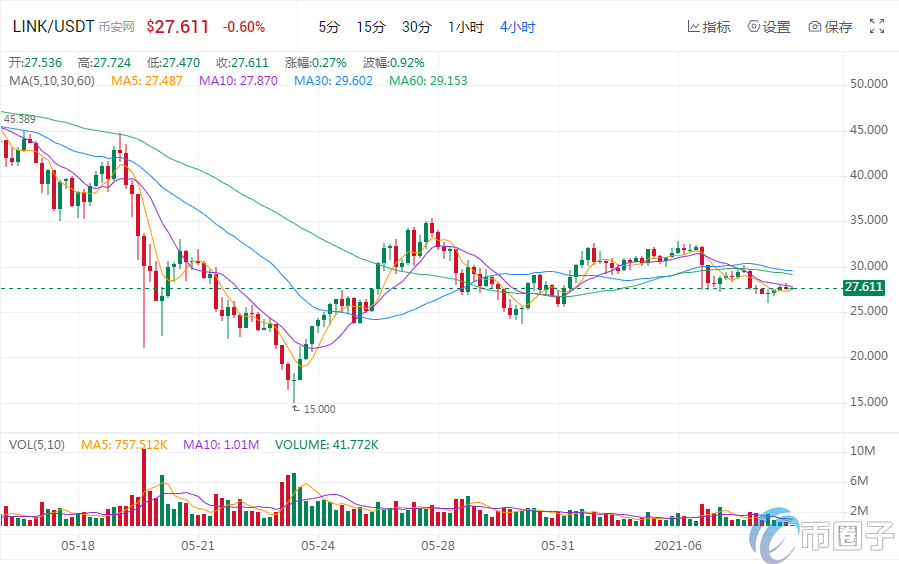Click the MA(5,10,30,60) indicator label
899x564 pixels.
pos(52,81)
